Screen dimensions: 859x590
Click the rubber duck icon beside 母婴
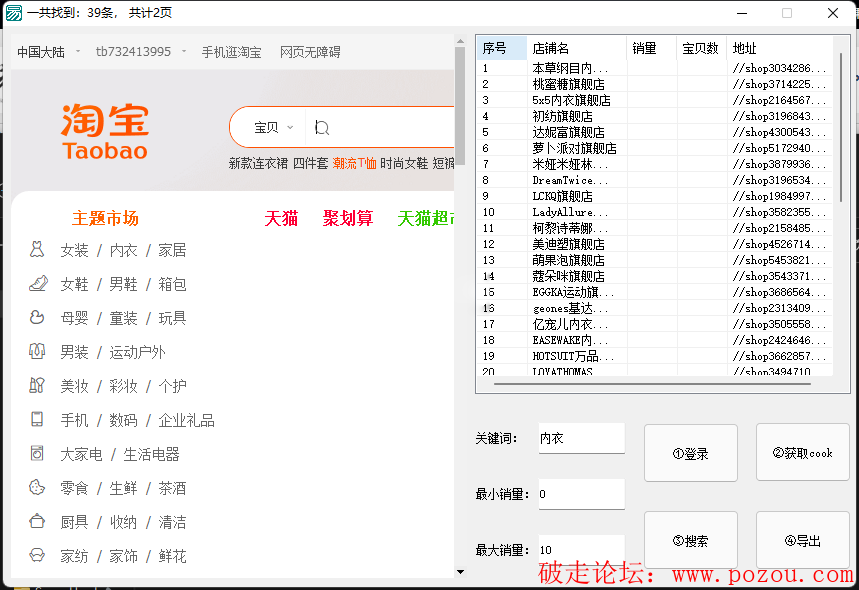37,318
